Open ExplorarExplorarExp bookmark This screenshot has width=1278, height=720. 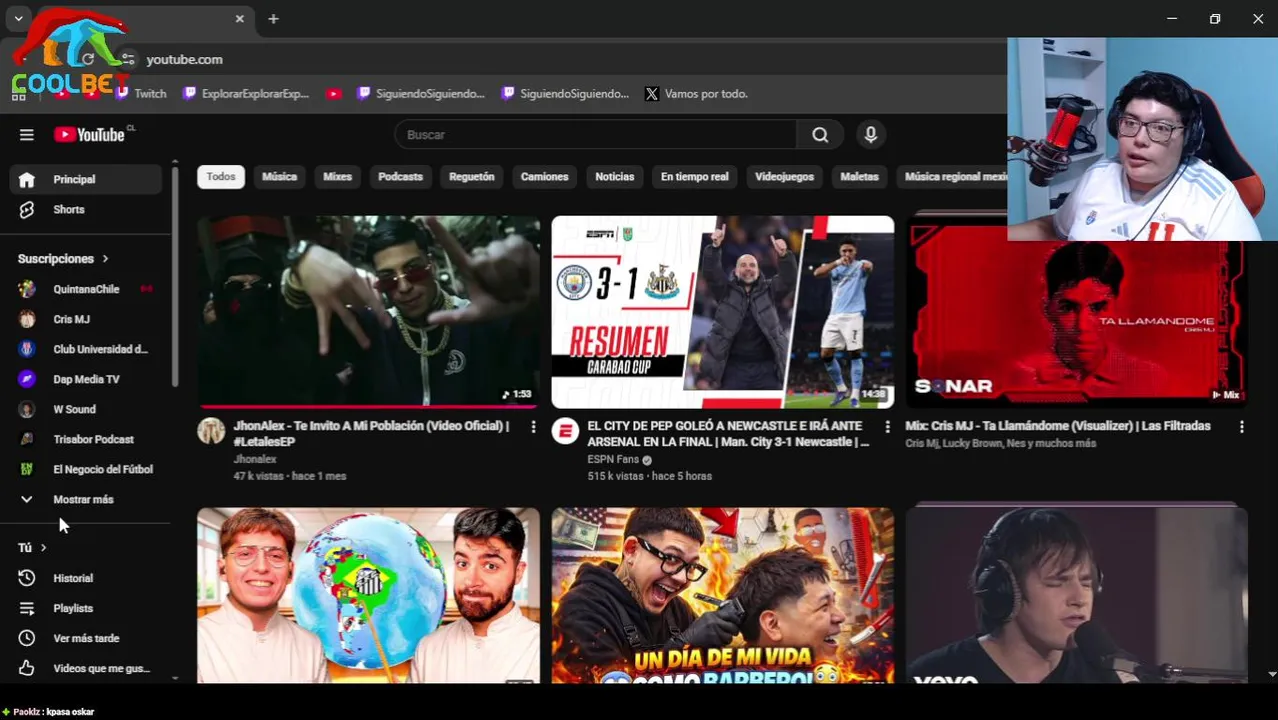(246, 94)
